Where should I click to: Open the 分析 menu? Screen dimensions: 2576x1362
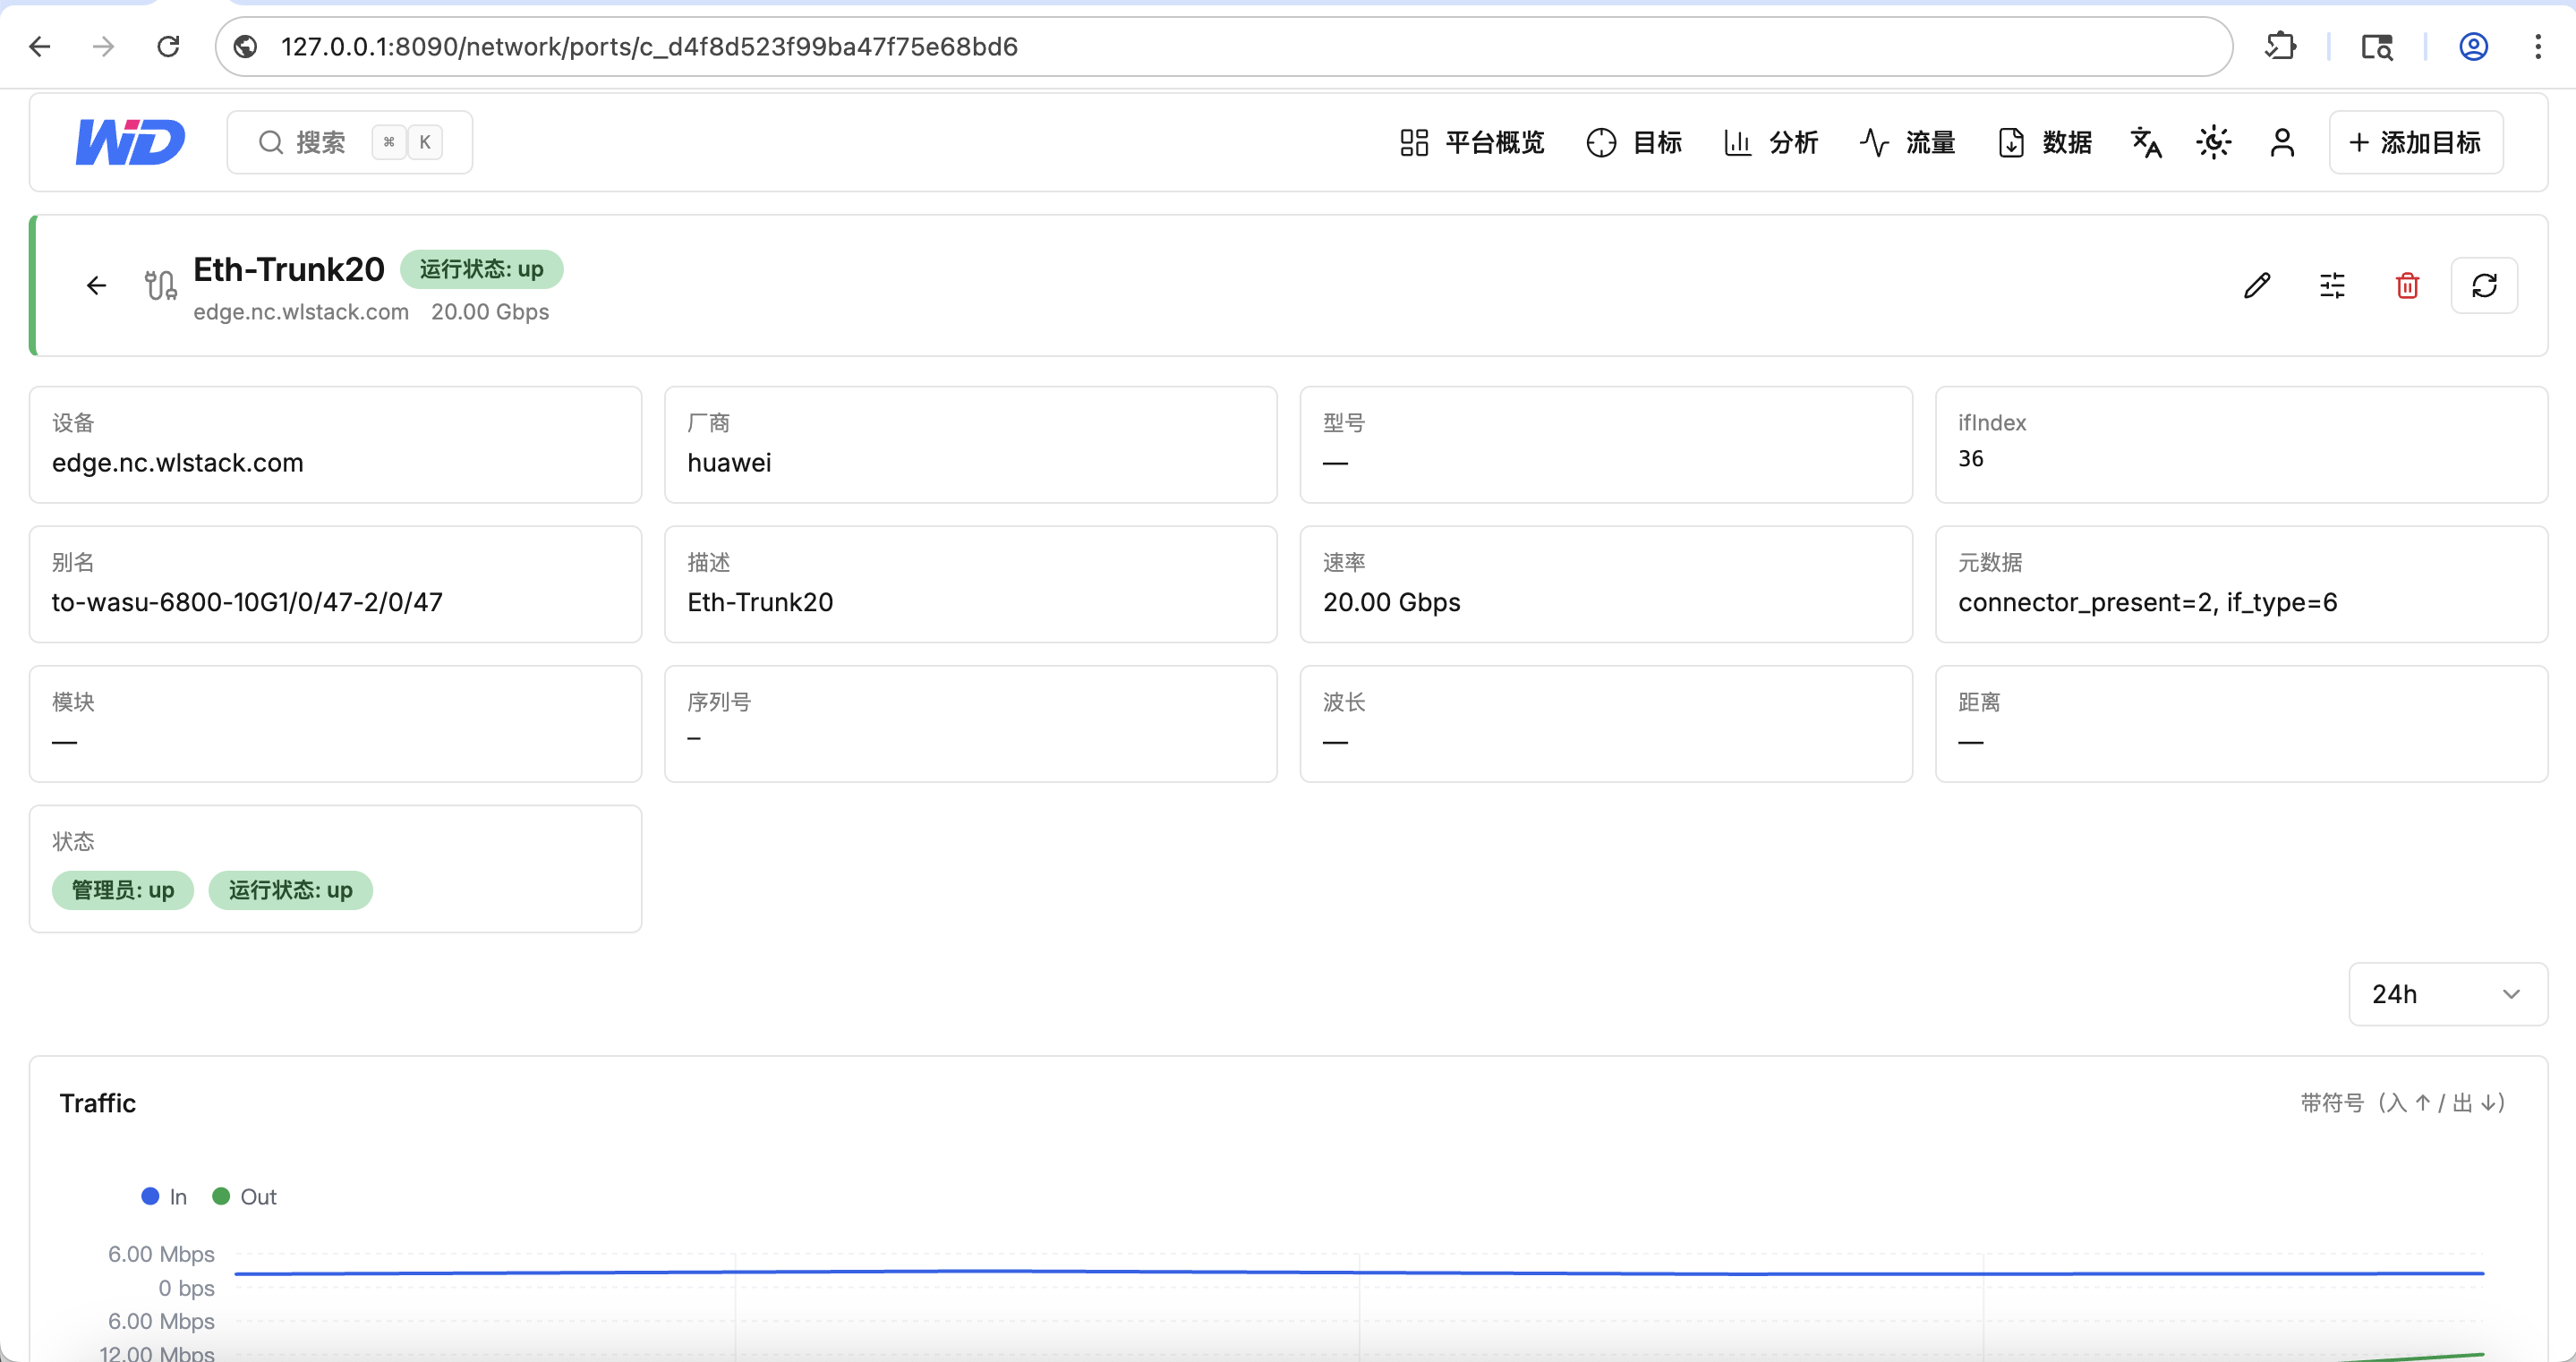coord(1771,142)
